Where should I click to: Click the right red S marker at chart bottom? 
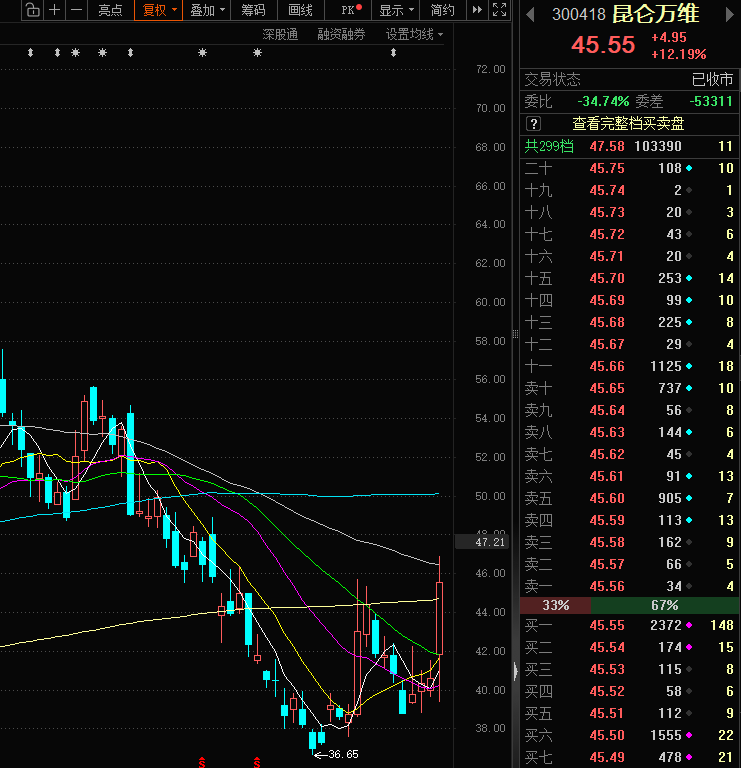257,763
